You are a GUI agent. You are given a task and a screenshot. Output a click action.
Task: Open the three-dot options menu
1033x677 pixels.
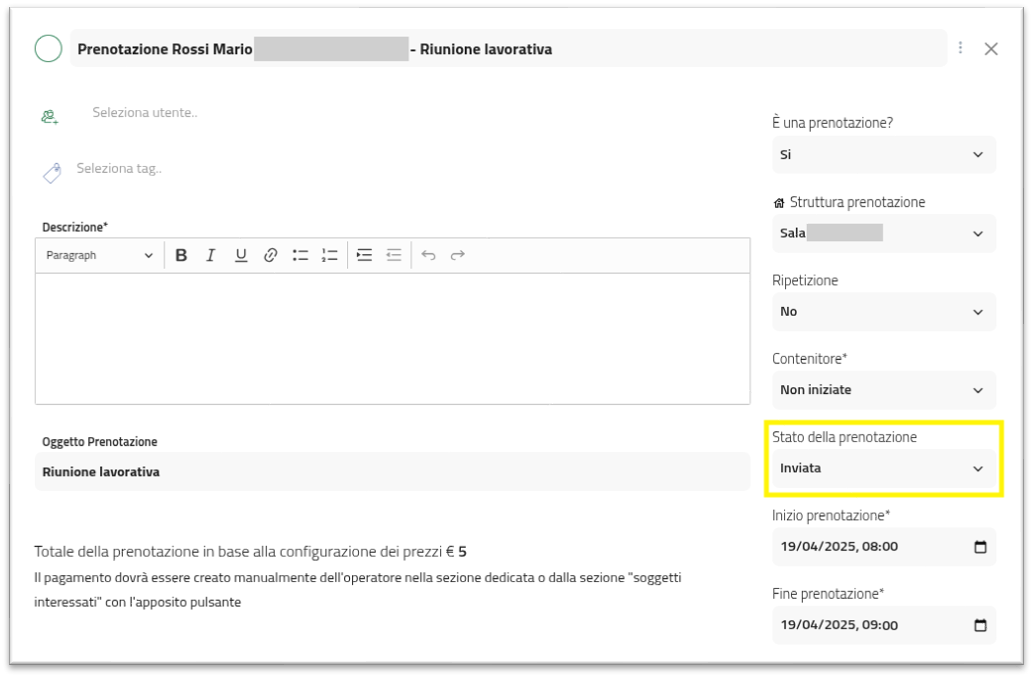click(x=961, y=48)
